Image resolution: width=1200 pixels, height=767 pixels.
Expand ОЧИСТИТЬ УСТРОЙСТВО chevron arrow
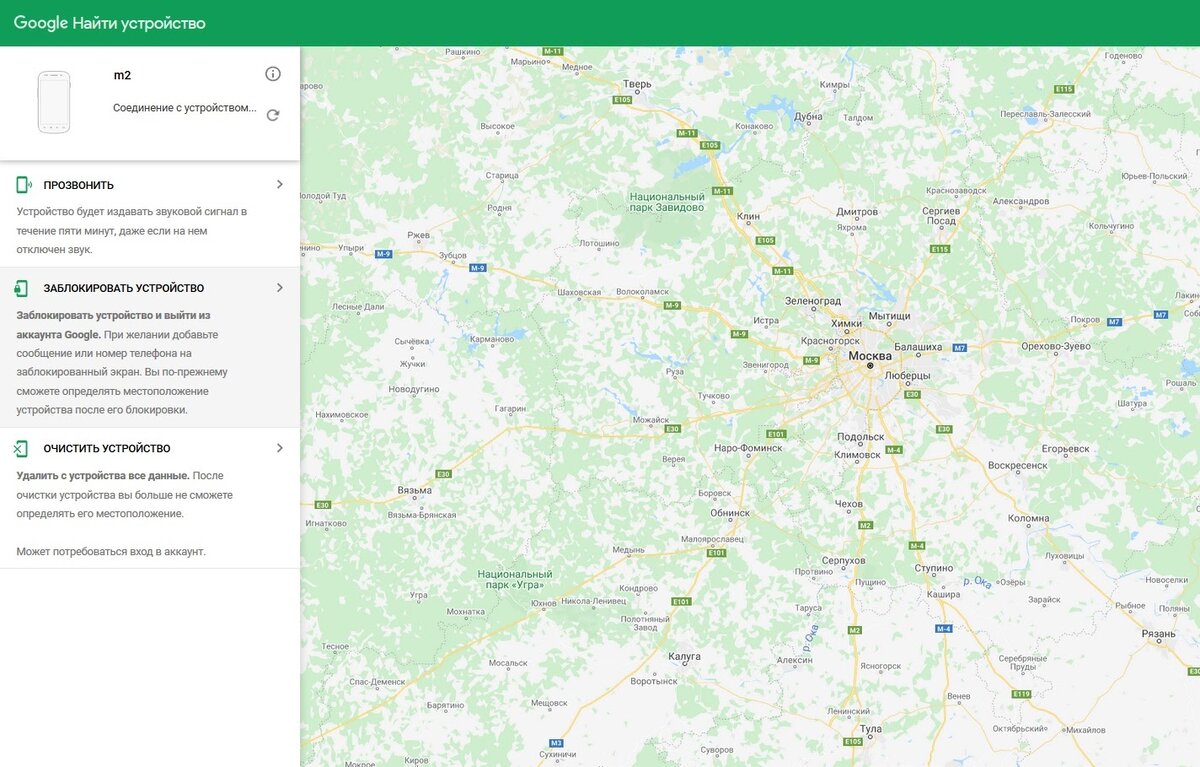click(280, 449)
